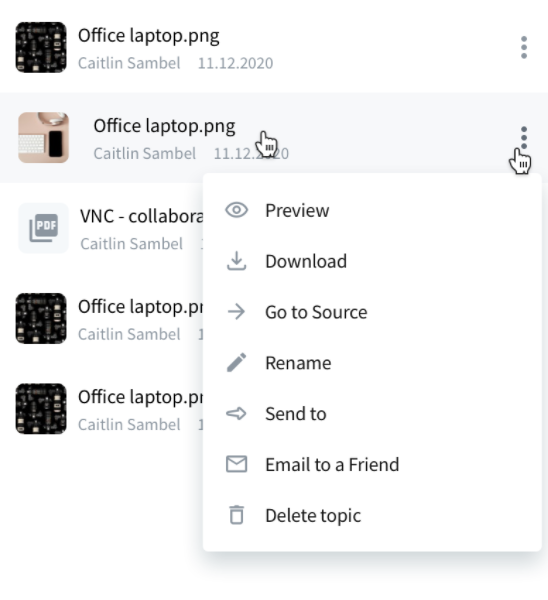Viewport: 548px width, 600px height.
Task: Open the three-dot menu of the highlighted file row
Action: click(524, 138)
